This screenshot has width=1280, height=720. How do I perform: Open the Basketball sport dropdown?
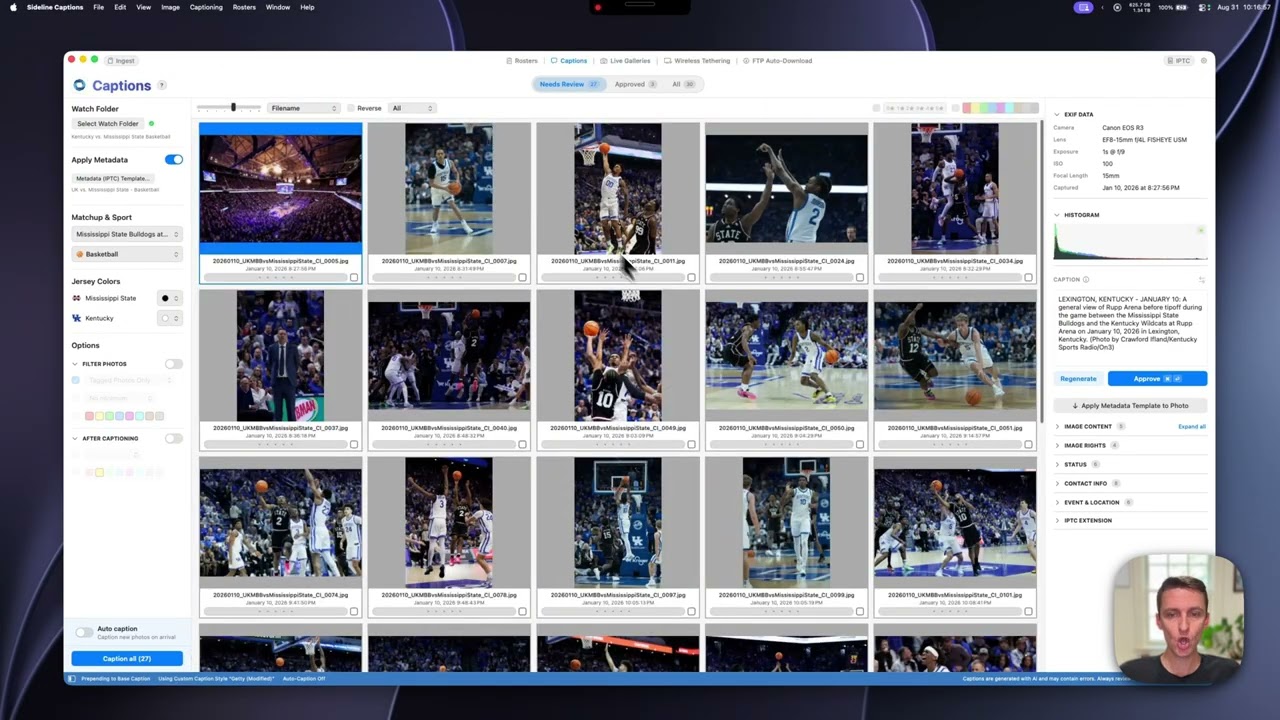tap(127, 254)
